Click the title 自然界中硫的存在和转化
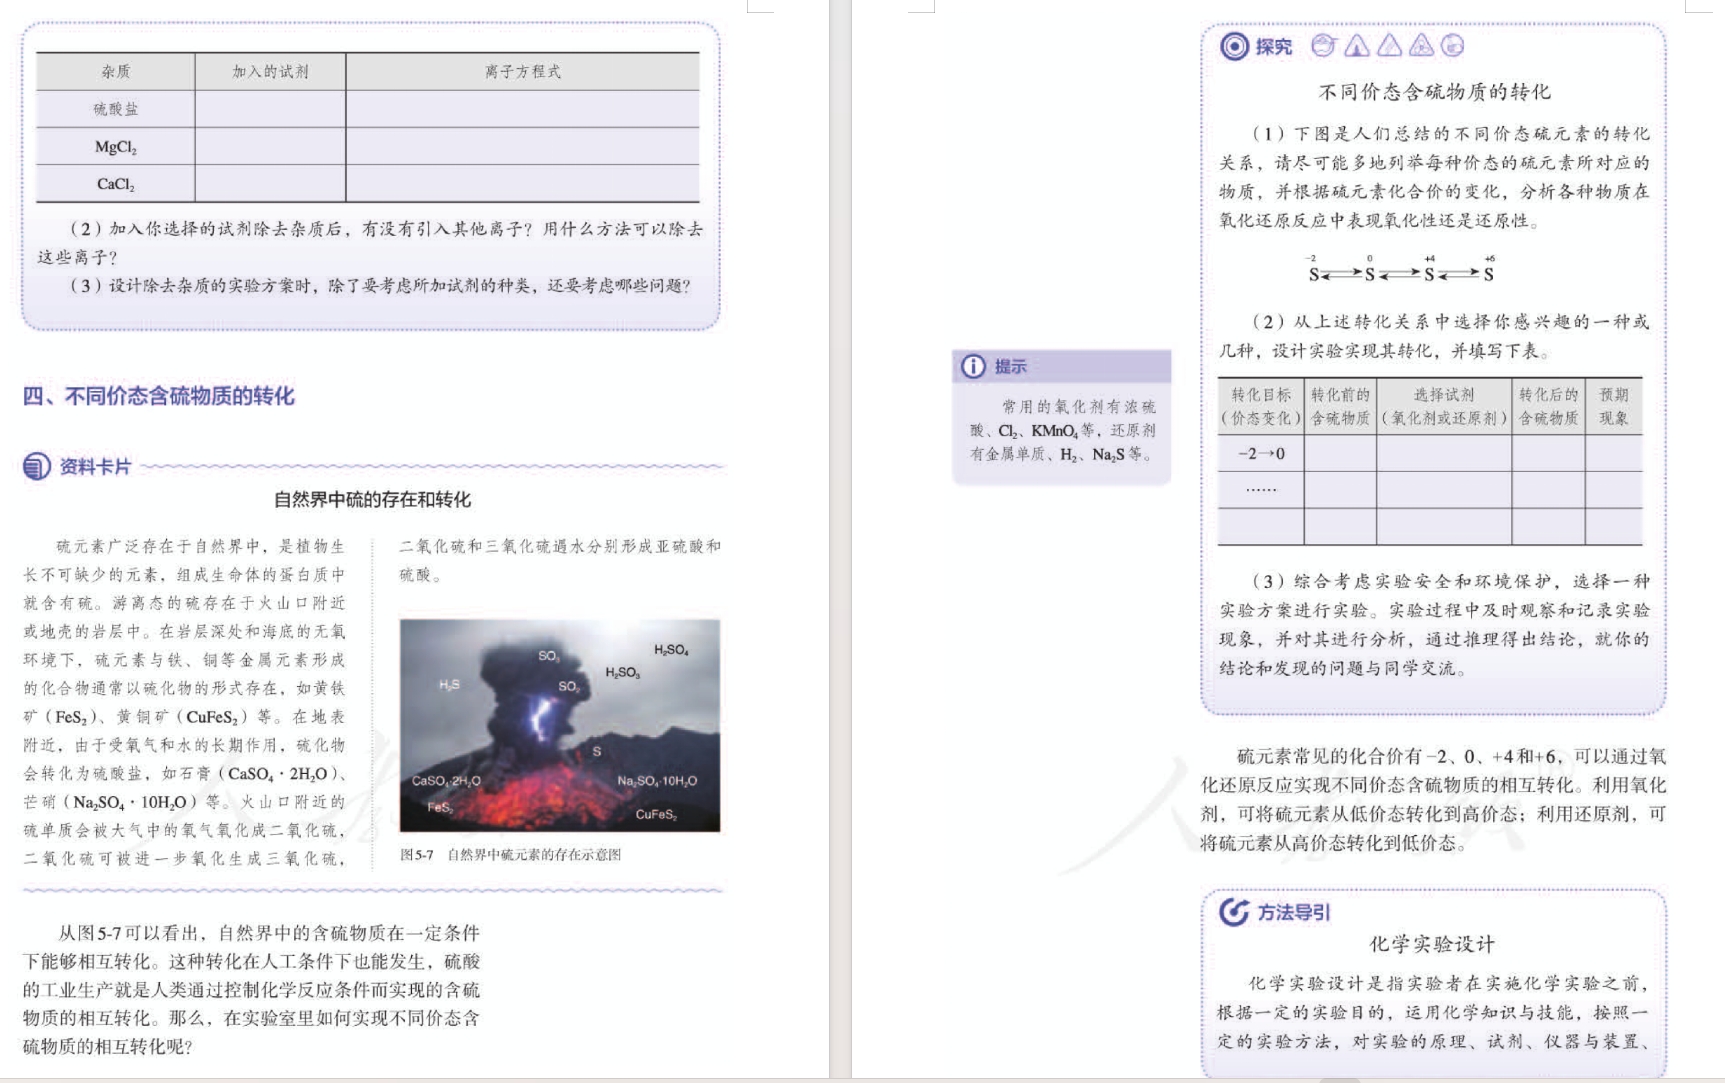1725x1083 pixels. 372,500
